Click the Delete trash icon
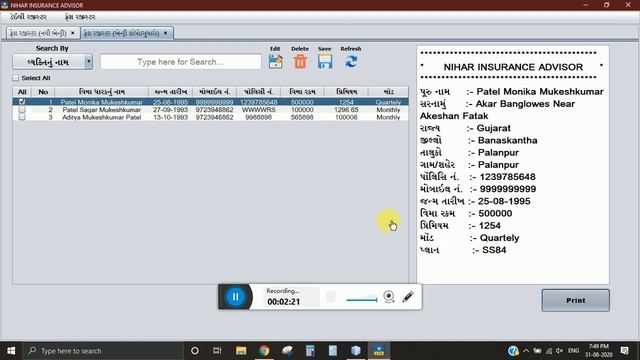The width and height of the screenshot is (640, 360). click(300, 62)
